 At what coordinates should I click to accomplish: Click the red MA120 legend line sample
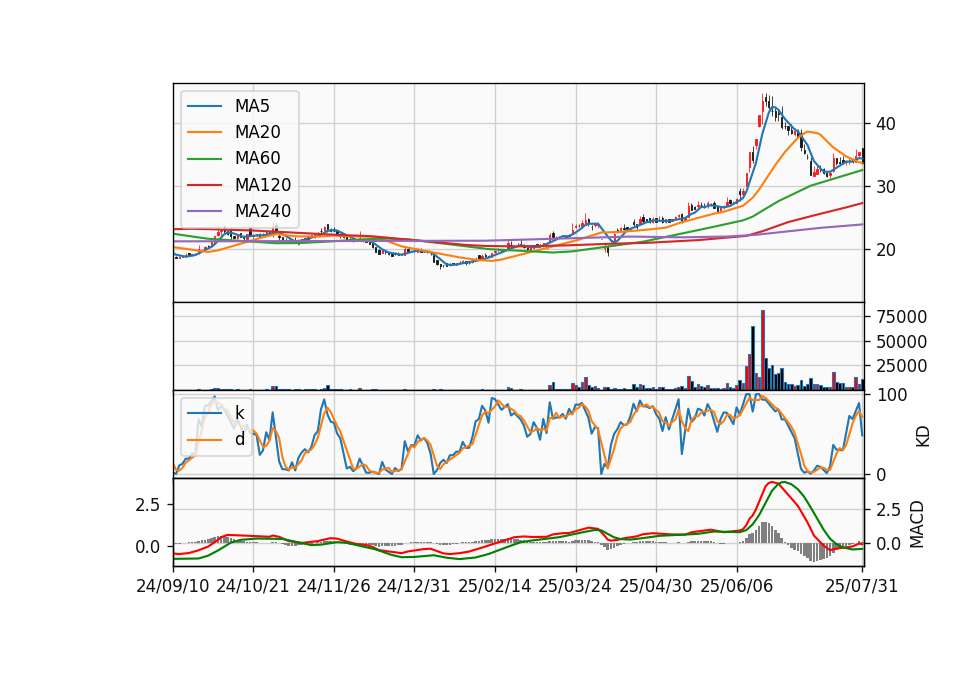(205, 185)
